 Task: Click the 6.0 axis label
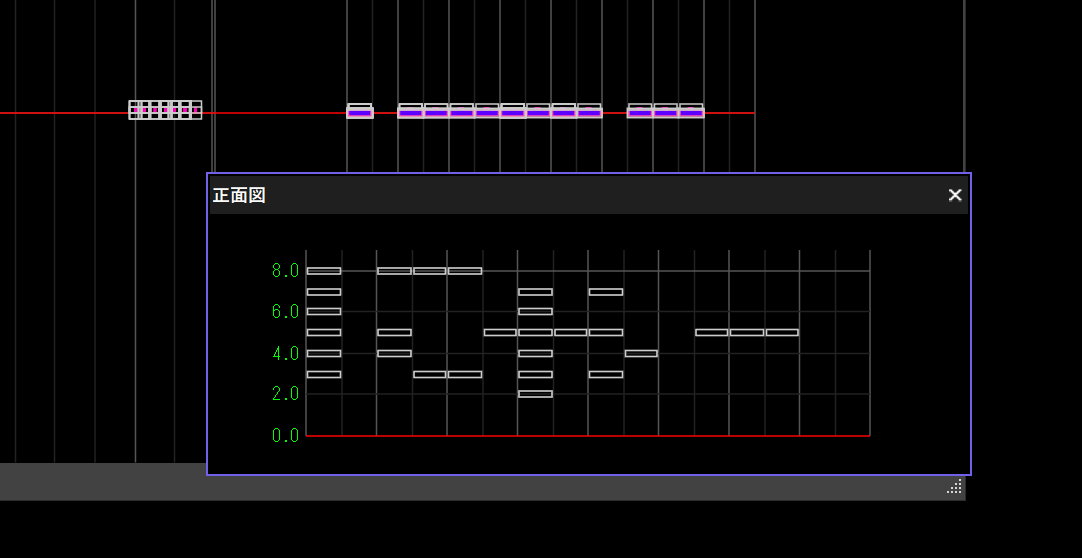click(x=285, y=312)
